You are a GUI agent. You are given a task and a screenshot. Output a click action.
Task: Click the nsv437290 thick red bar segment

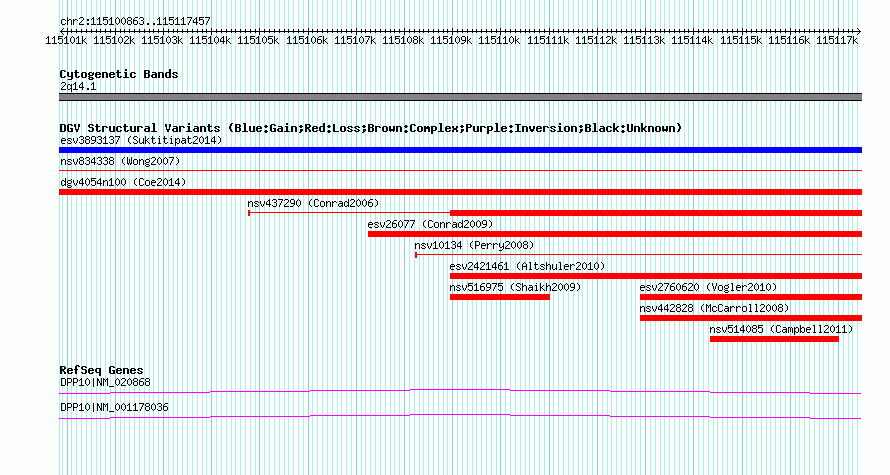click(x=656, y=213)
